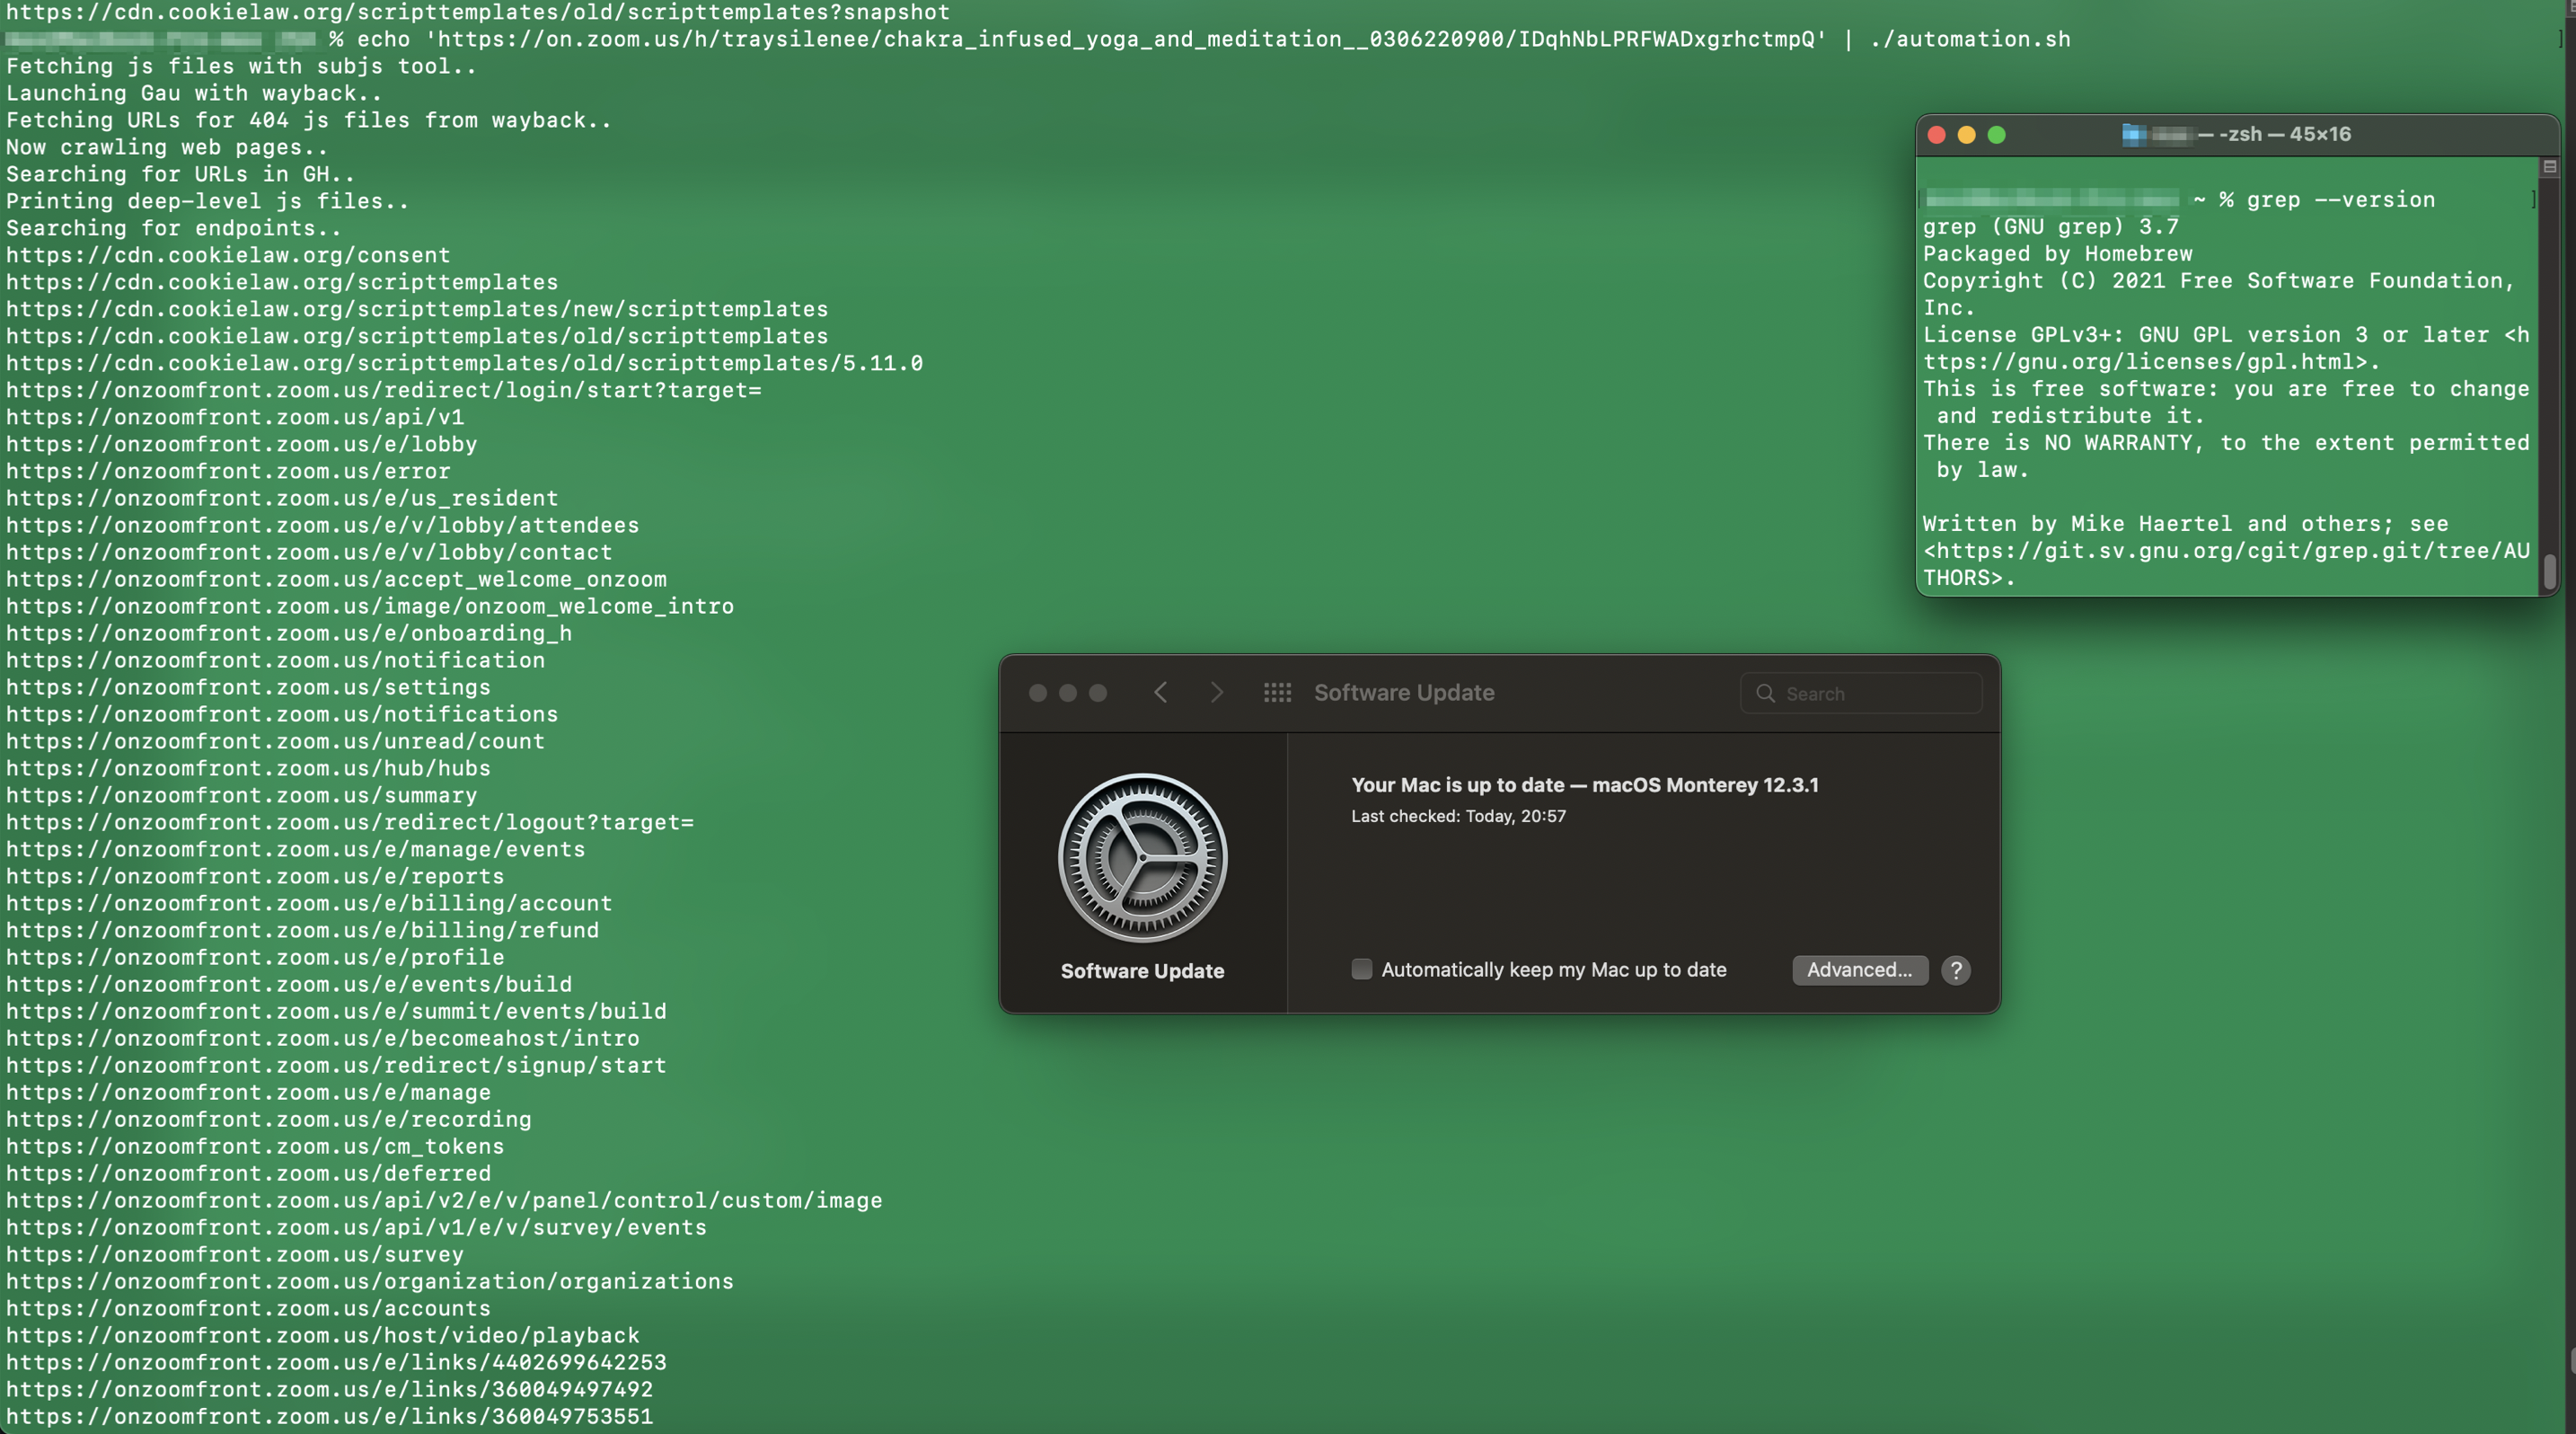
Task: Open the Show All preferences grid icon
Action: pos(1277,692)
